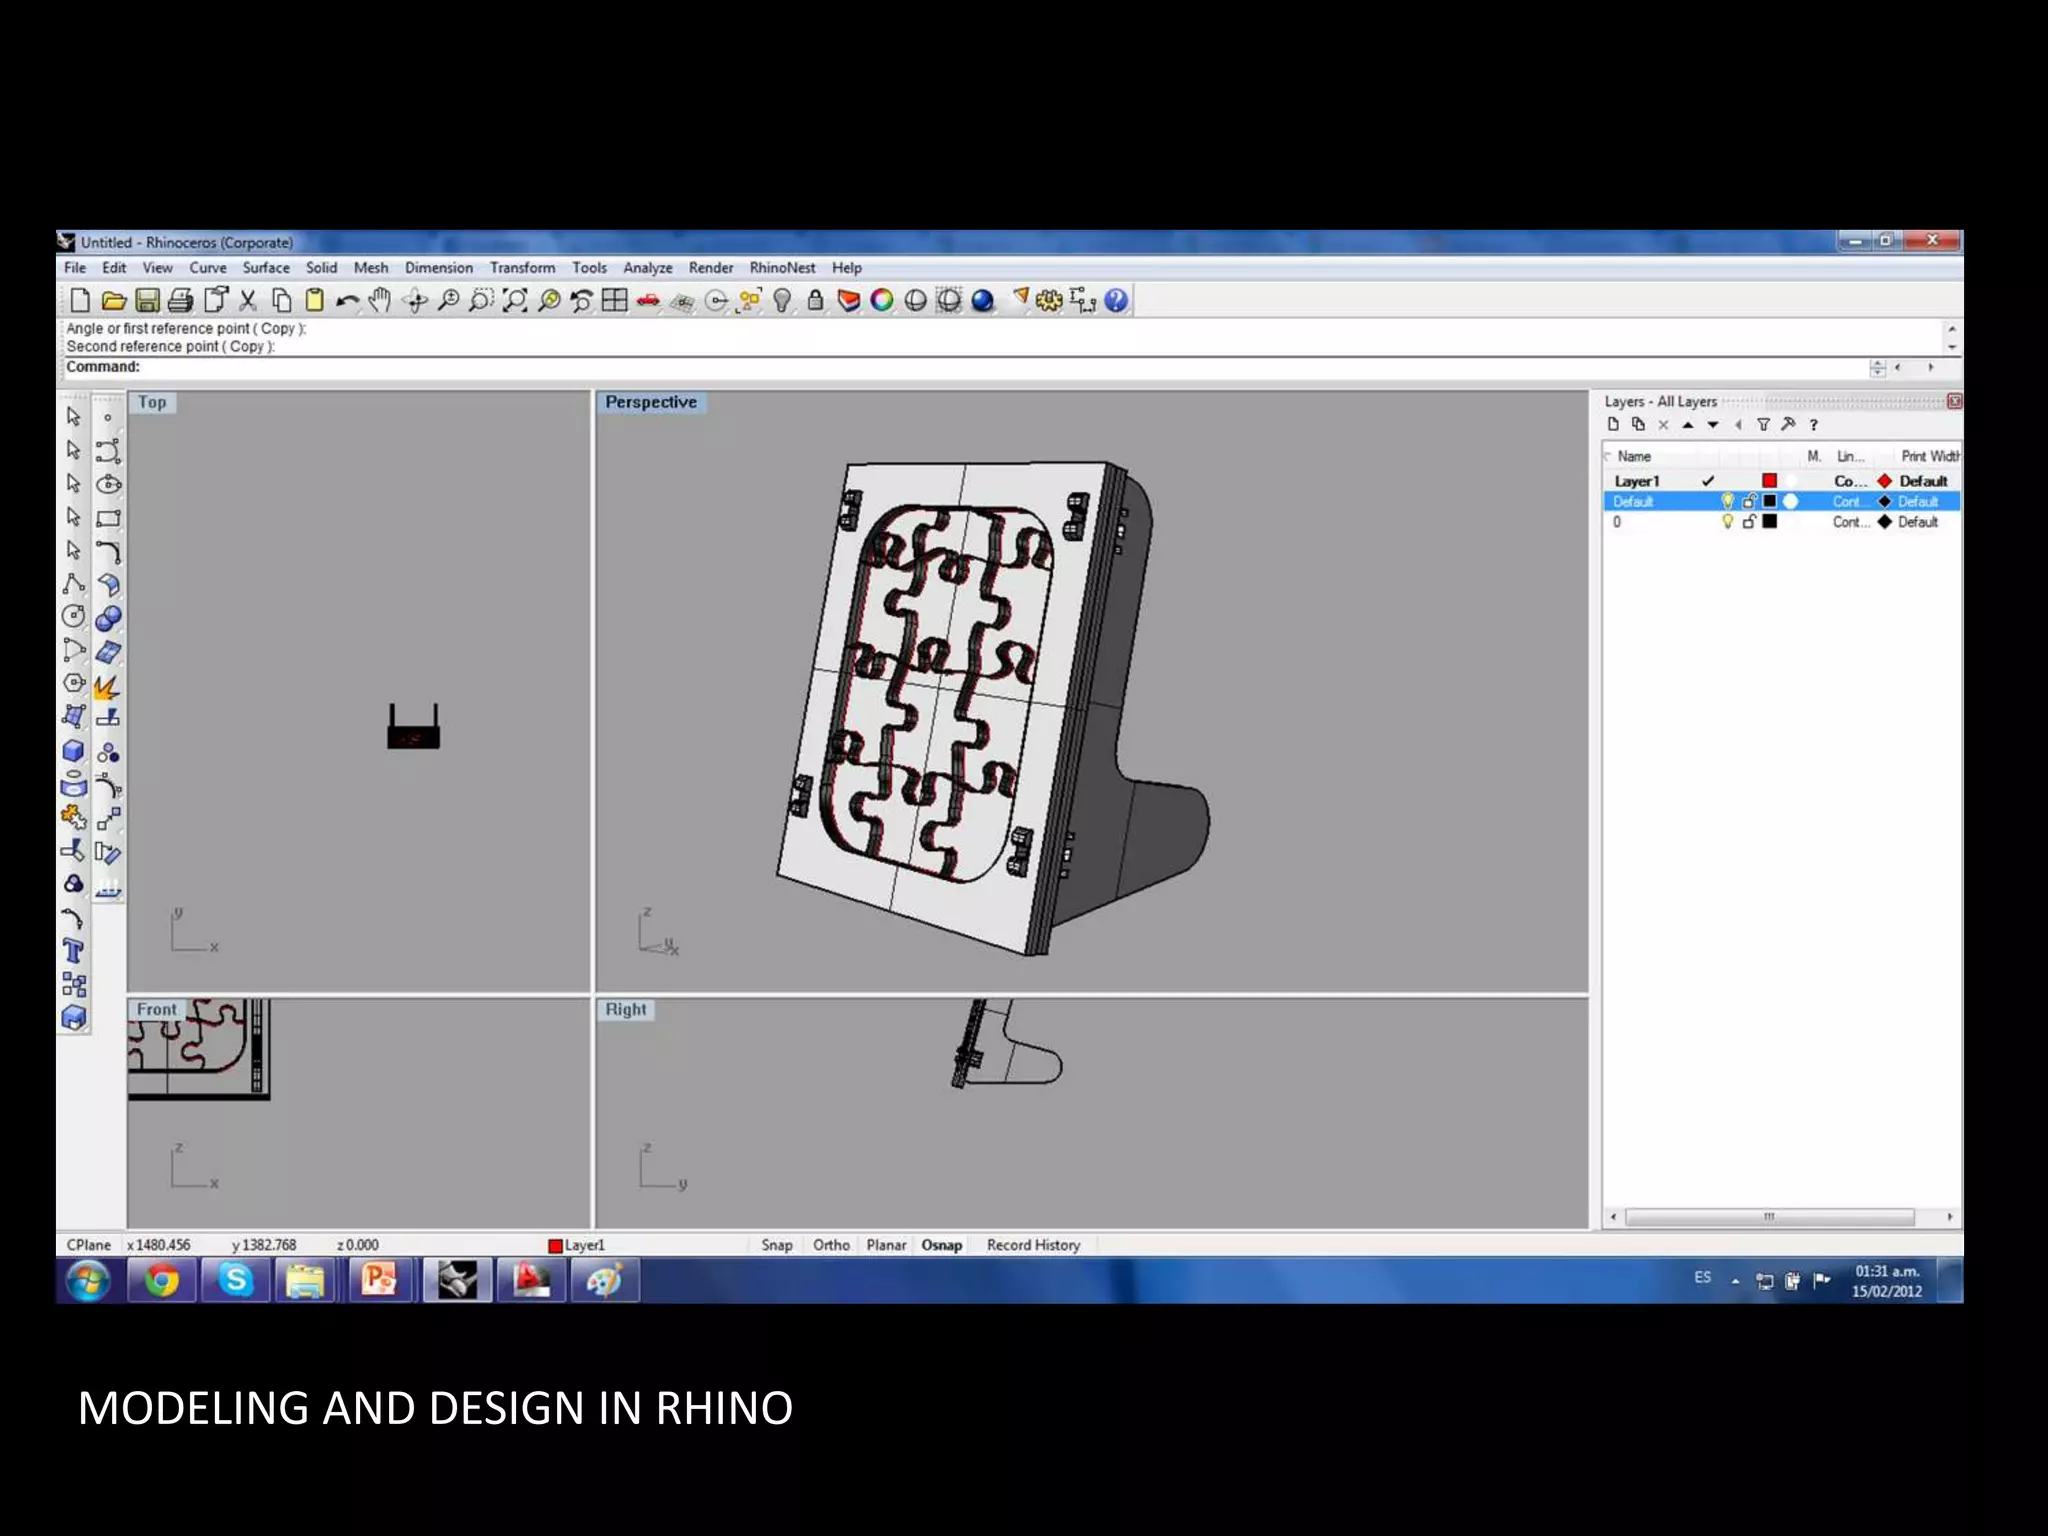
Task: Move layer up with the up arrow
Action: click(x=1688, y=424)
